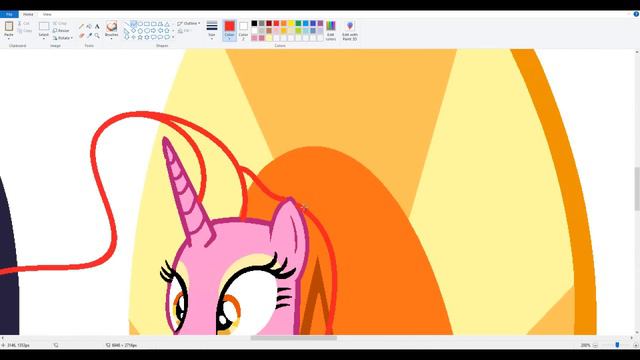Click the Edit colors button
This screenshot has height=360, width=640.
[x=331, y=30]
